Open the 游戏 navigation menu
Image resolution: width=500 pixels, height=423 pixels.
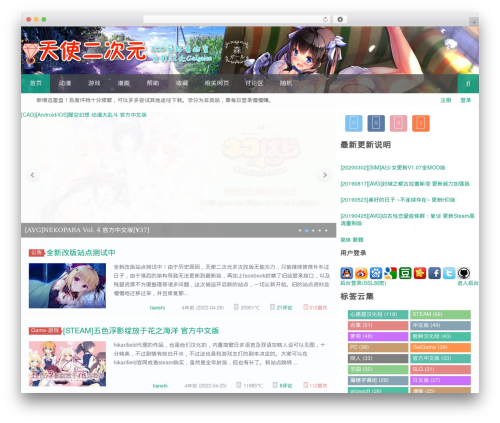coord(94,83)
